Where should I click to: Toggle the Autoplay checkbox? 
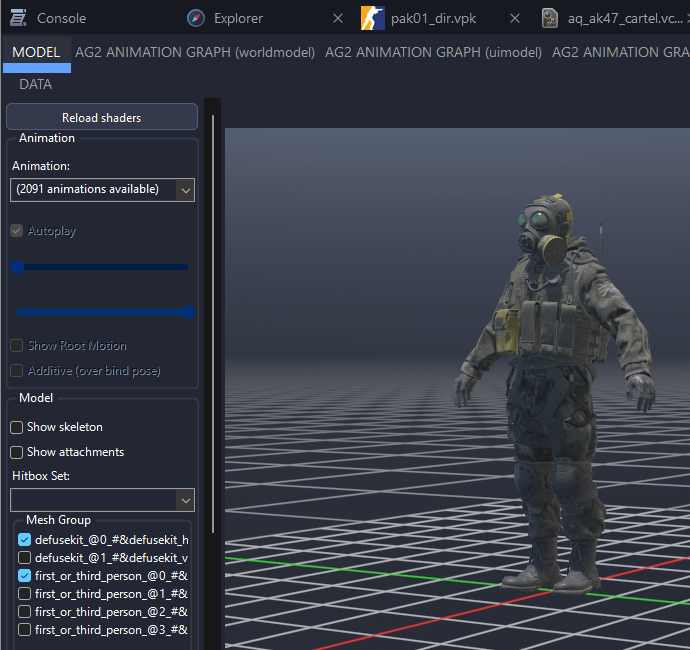(x=17, y=231)
